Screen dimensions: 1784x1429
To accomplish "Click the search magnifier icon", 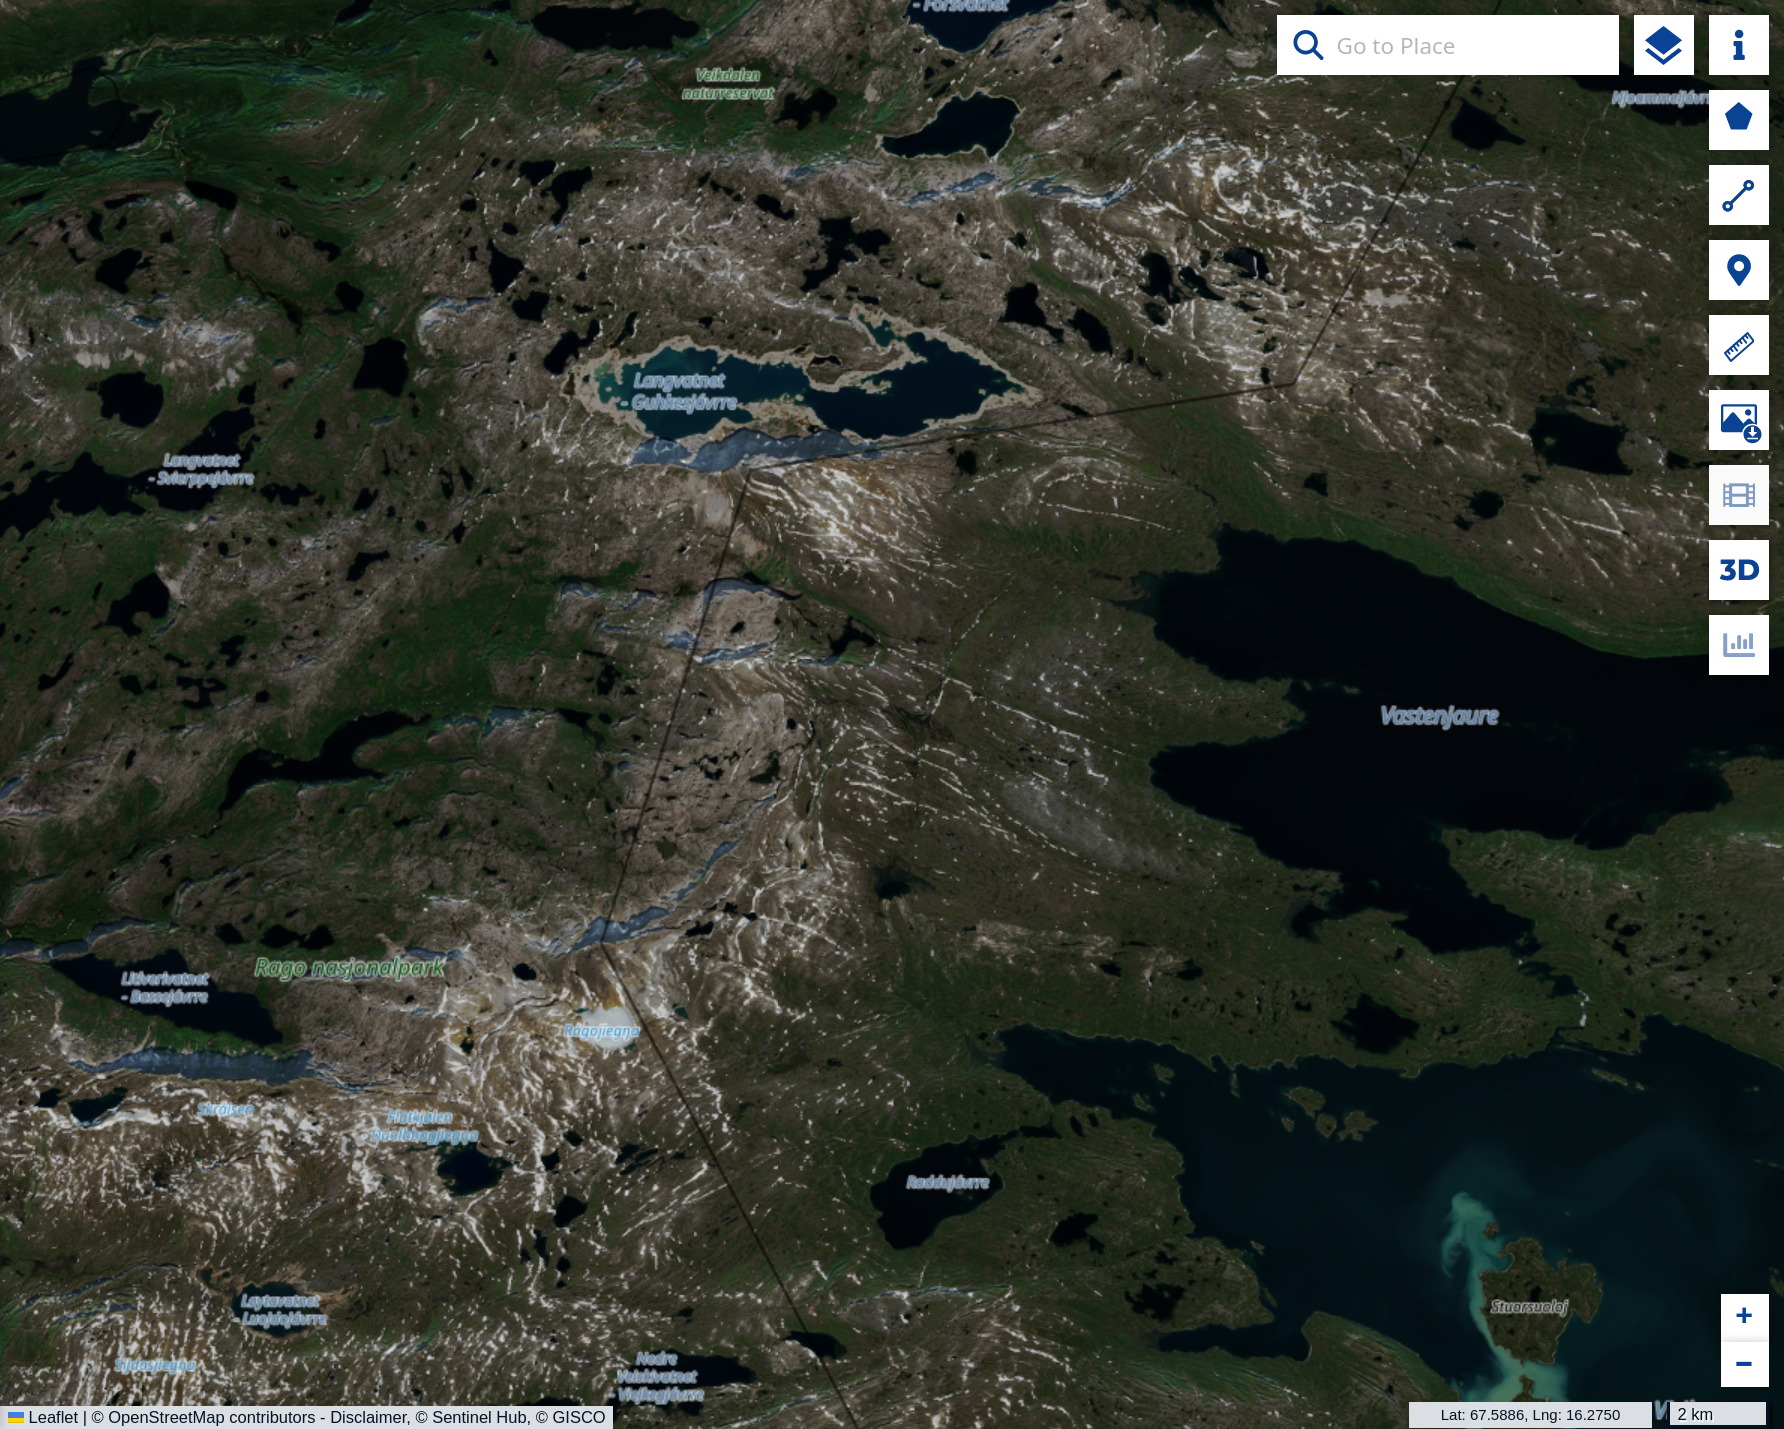I will 1307,45.
